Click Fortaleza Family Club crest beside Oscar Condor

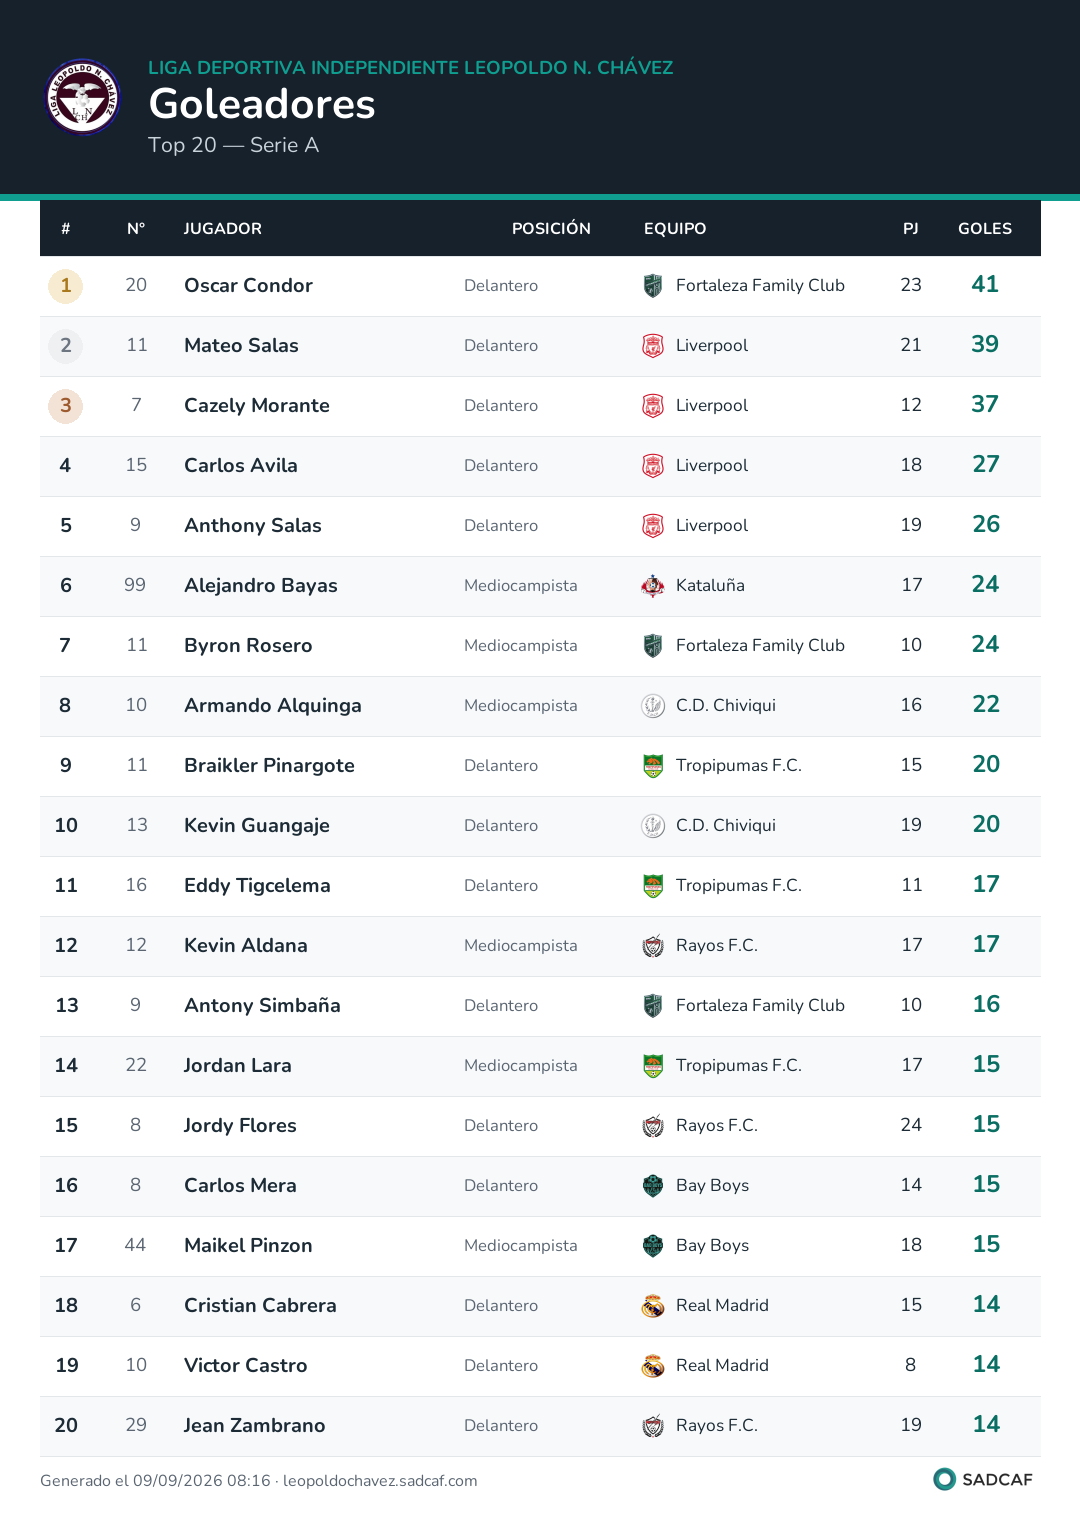pos(653,286)
